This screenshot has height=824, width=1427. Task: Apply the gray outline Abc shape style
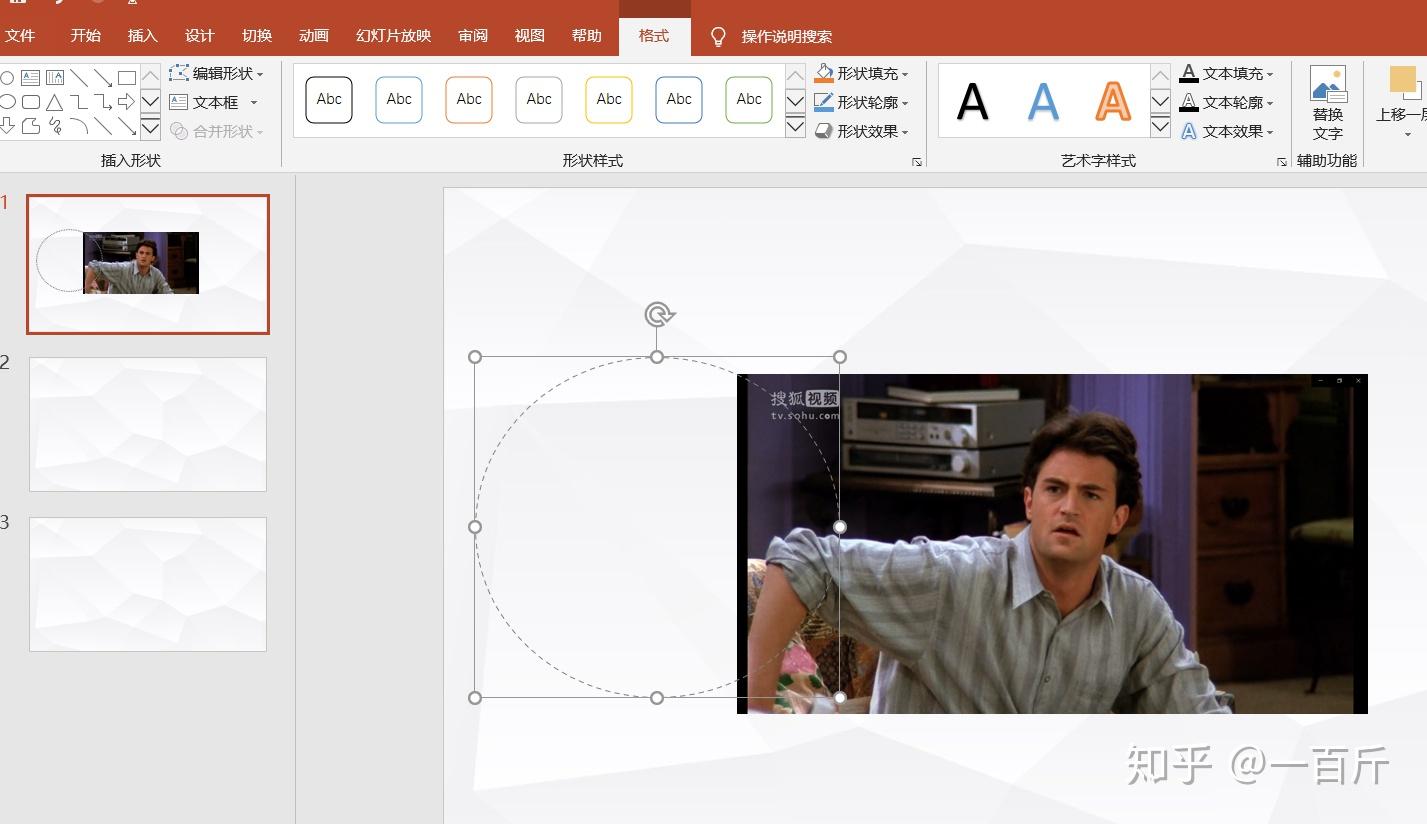point(539,100)
